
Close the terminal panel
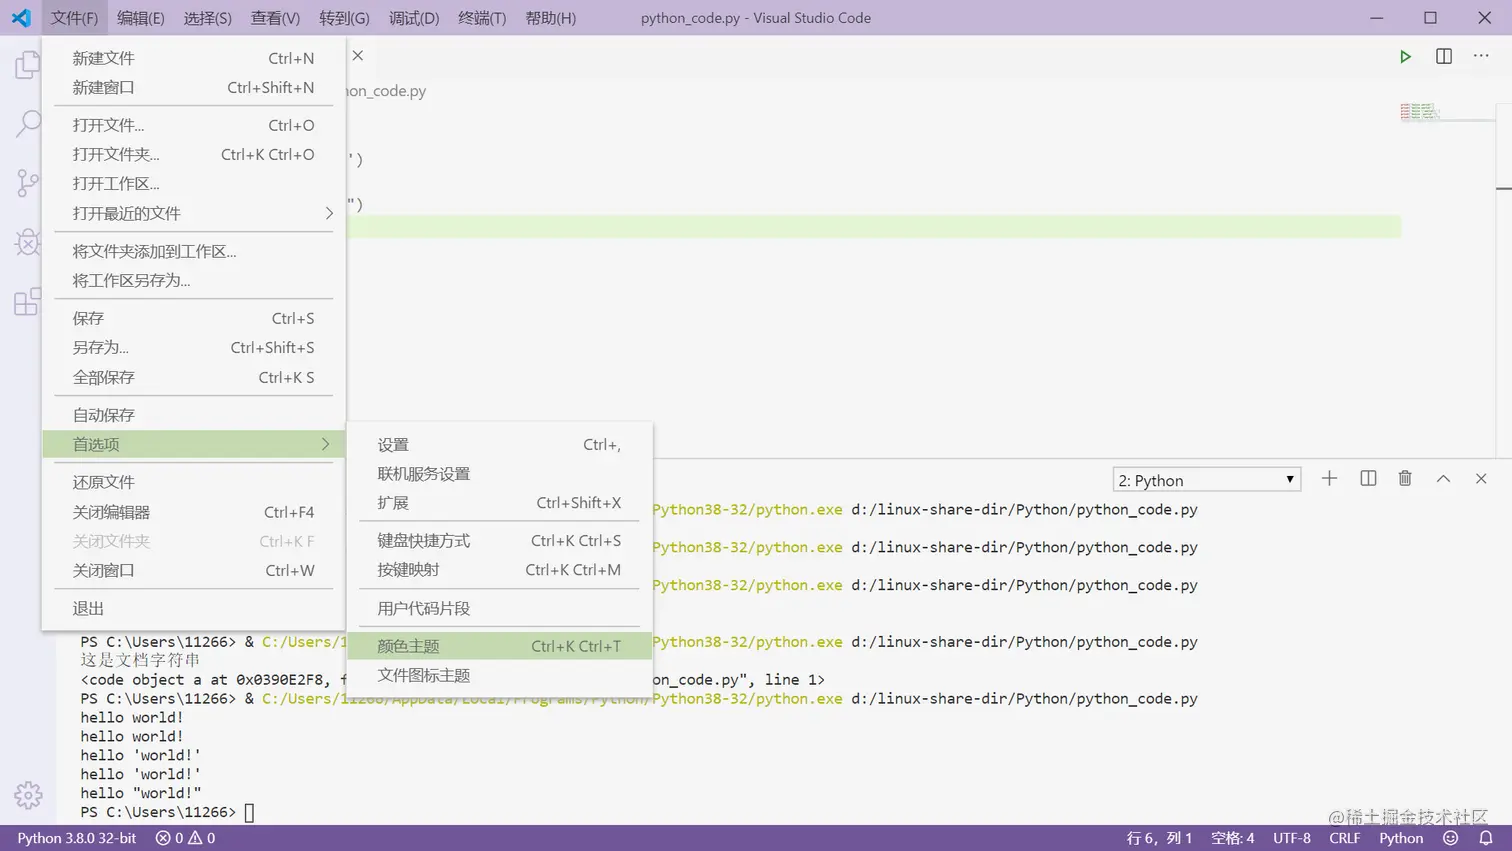(x=1481, y=479)
